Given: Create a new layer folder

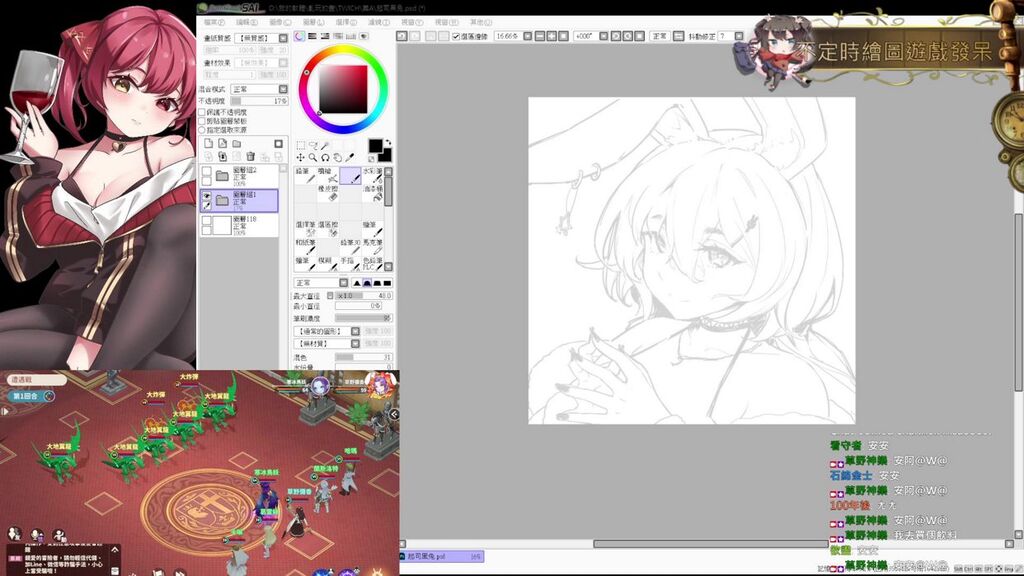Looking at the screenshot, I should 236,144.
